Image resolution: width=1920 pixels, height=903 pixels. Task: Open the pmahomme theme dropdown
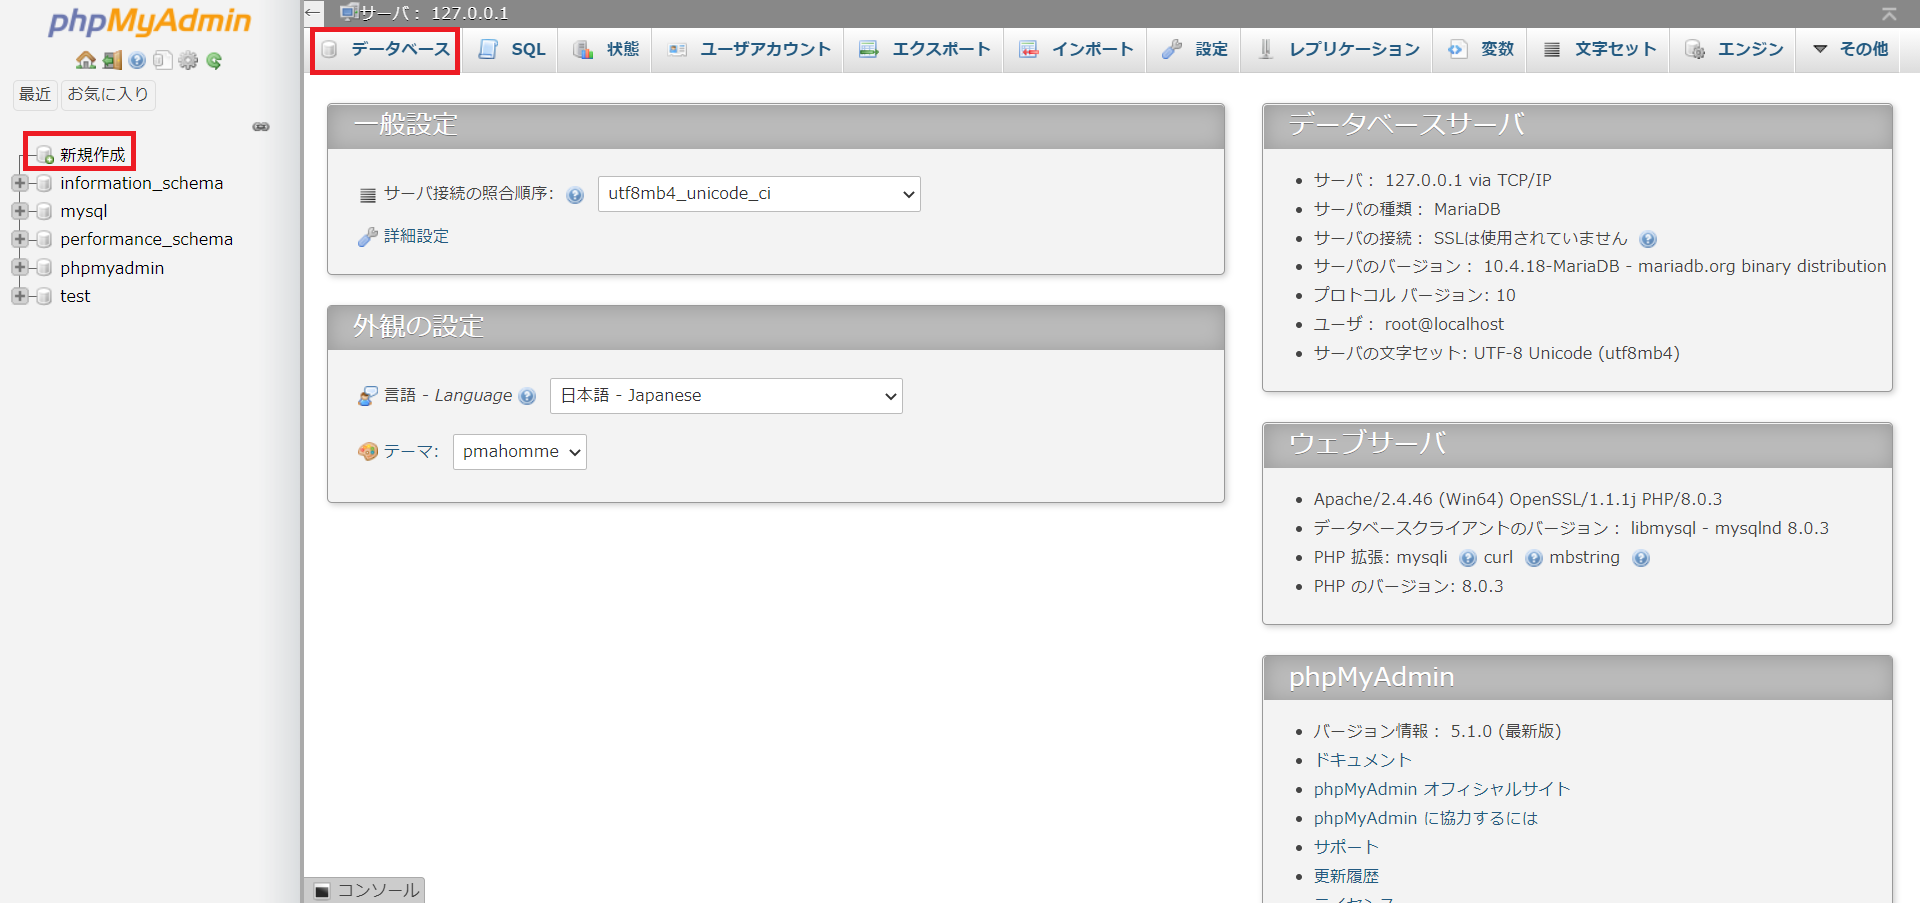coord(520,452)
